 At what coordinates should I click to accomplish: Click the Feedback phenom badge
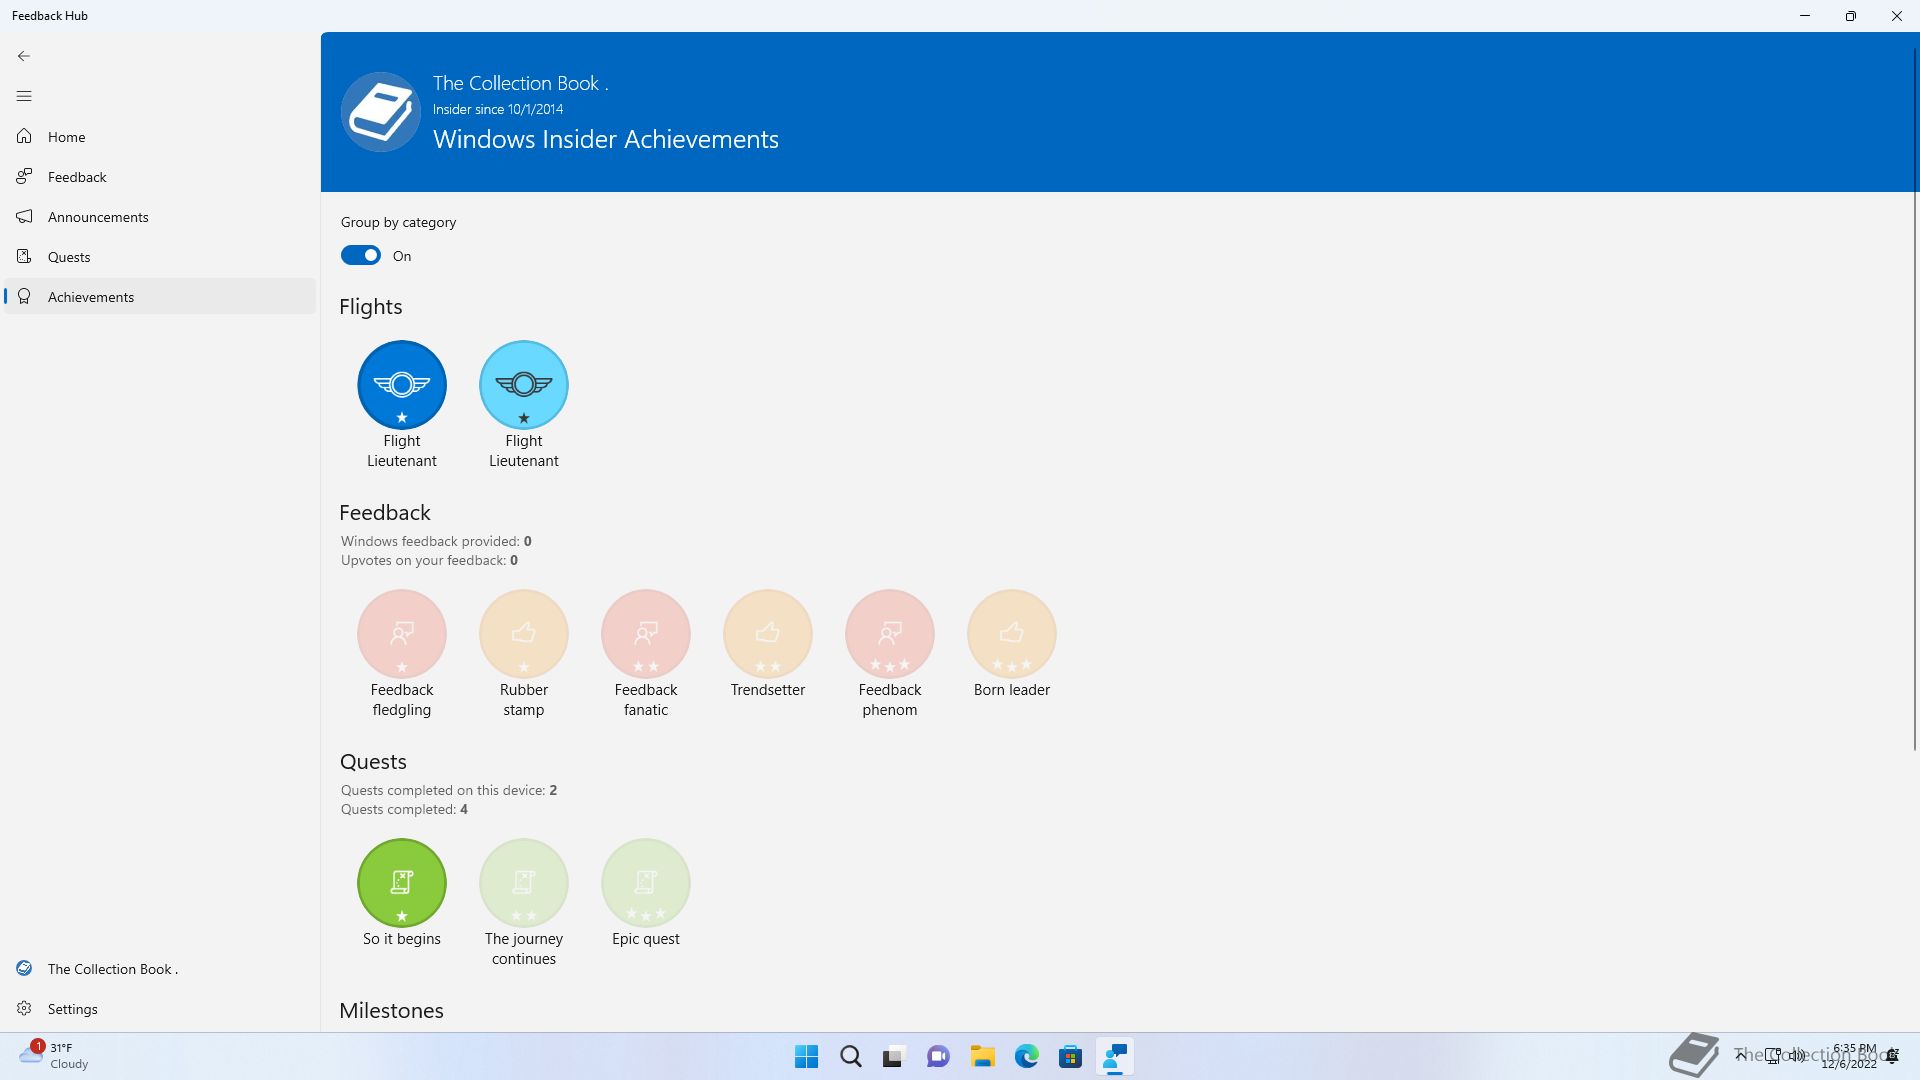coord(890,634)
